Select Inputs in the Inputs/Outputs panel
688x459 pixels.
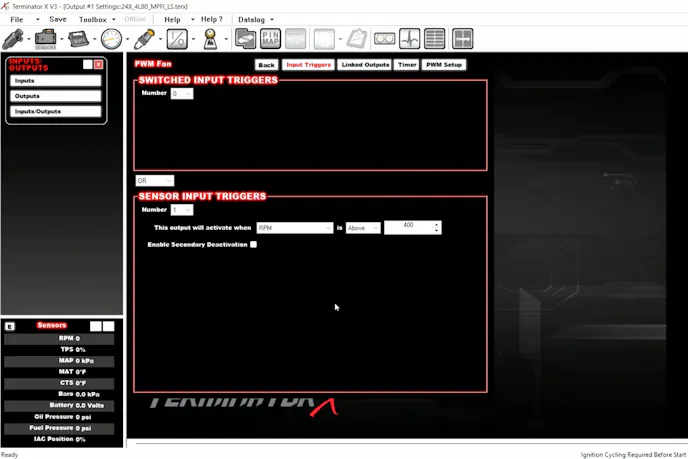pyautogui.click(x=55, y=81)
